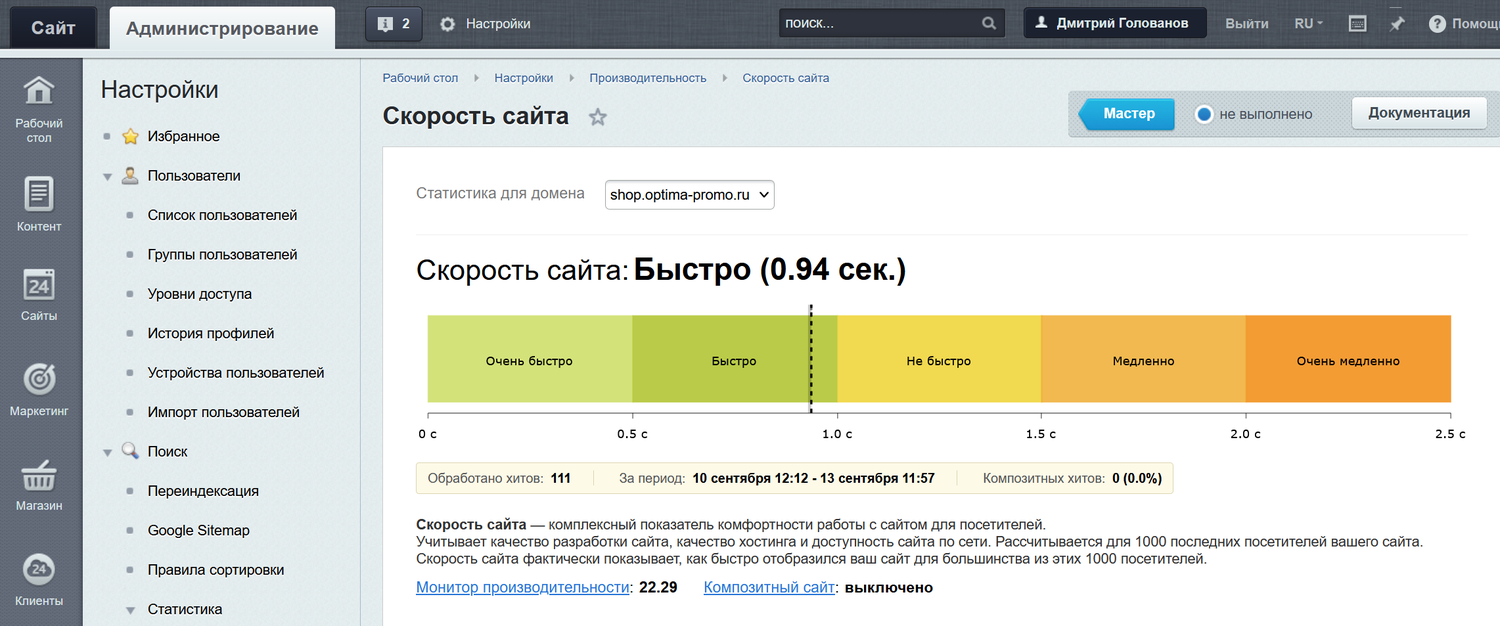Screen dimensions: 1500x626
Task: Click the Очень быстро speed segment
Action: tap(530, 360)
